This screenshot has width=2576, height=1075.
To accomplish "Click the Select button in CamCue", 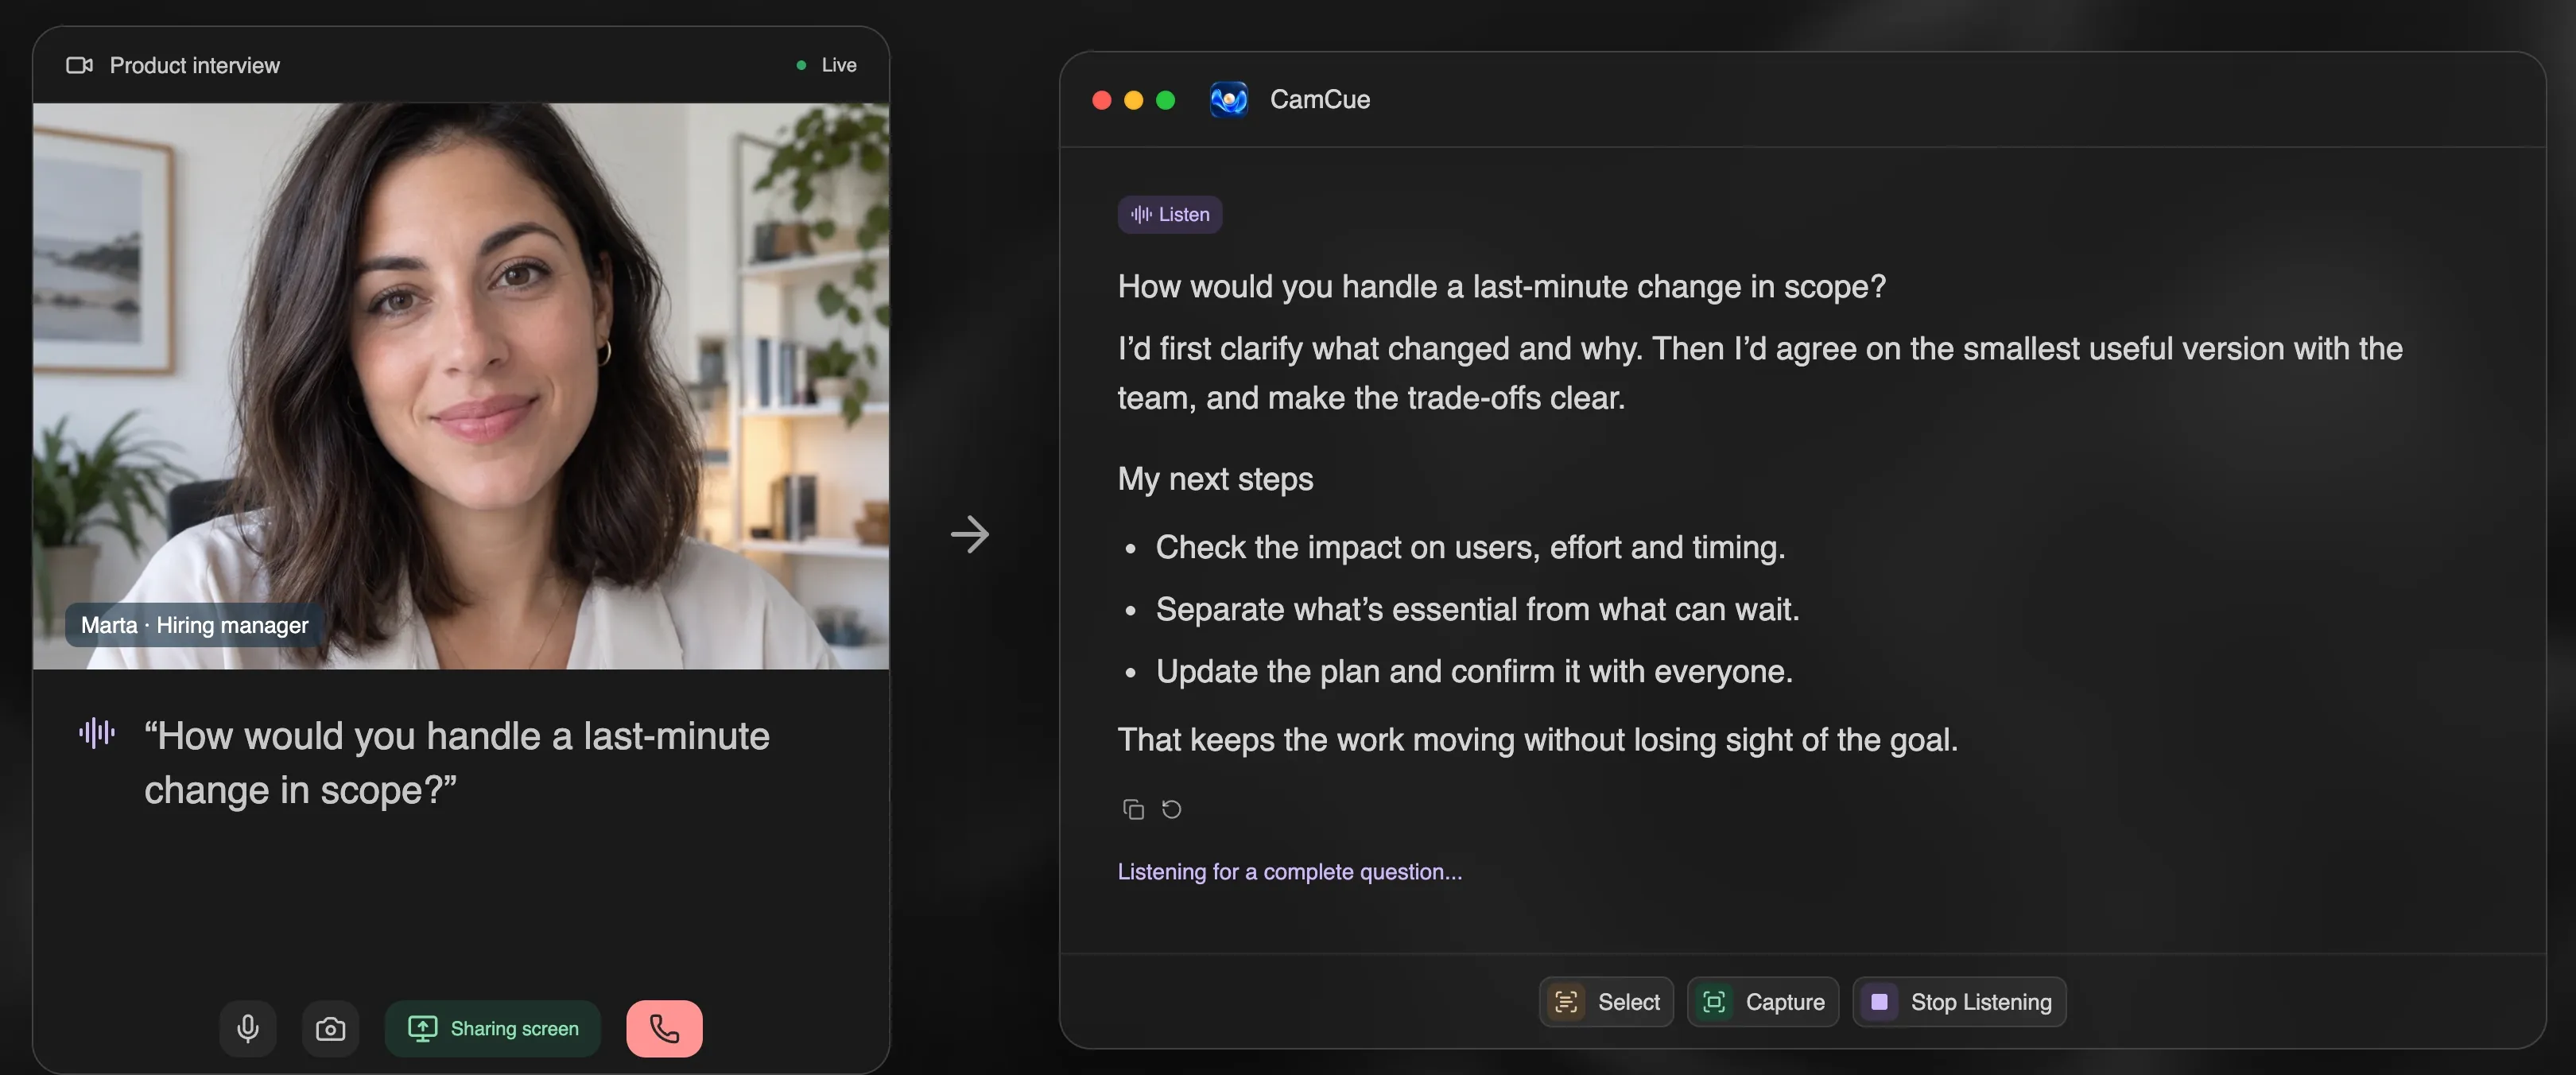I will (x=1606, y=1002).
